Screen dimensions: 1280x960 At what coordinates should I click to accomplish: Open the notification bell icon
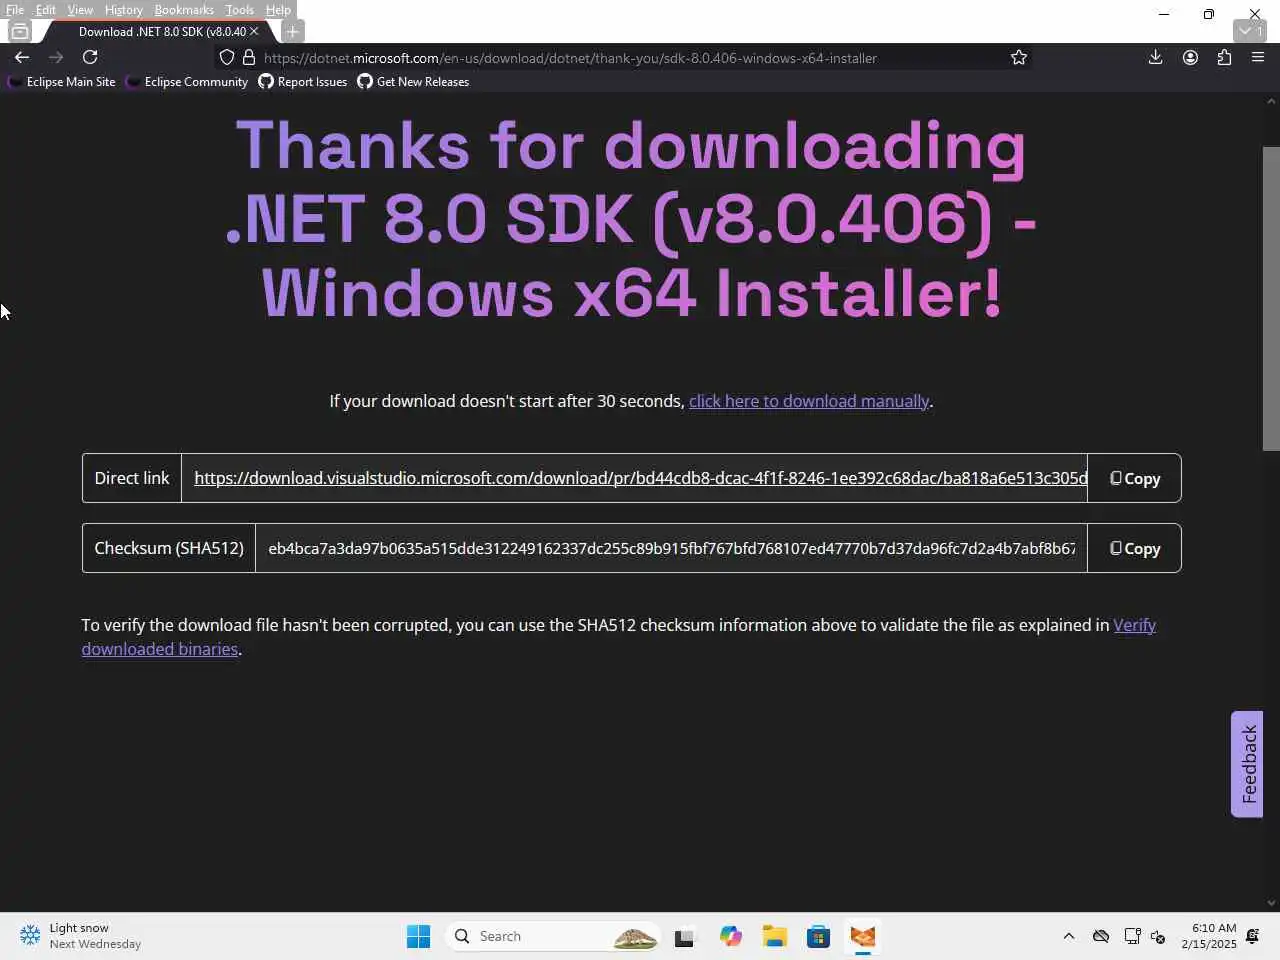click(x=1253, y=936)
